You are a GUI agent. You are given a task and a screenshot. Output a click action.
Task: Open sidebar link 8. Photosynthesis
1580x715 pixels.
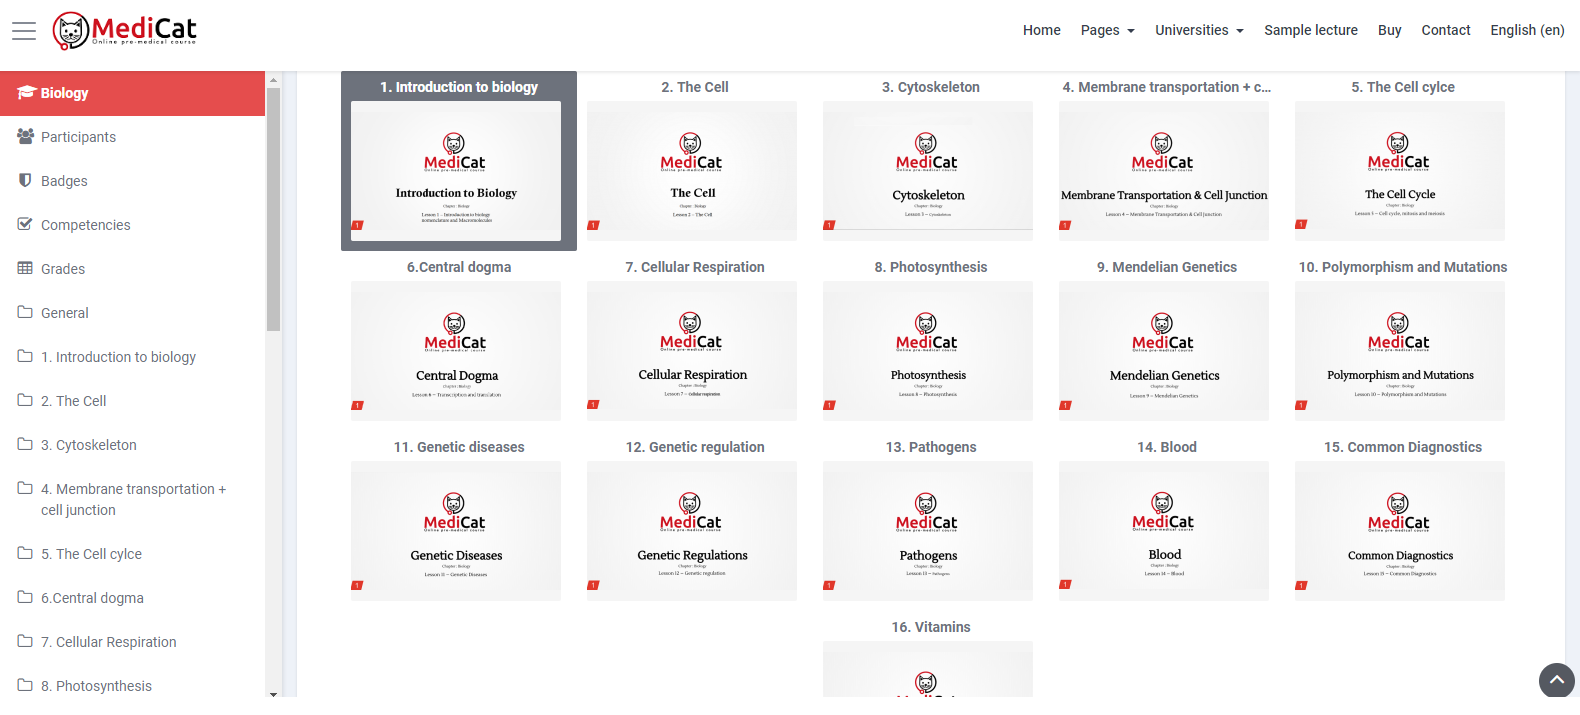click(132, 686)
